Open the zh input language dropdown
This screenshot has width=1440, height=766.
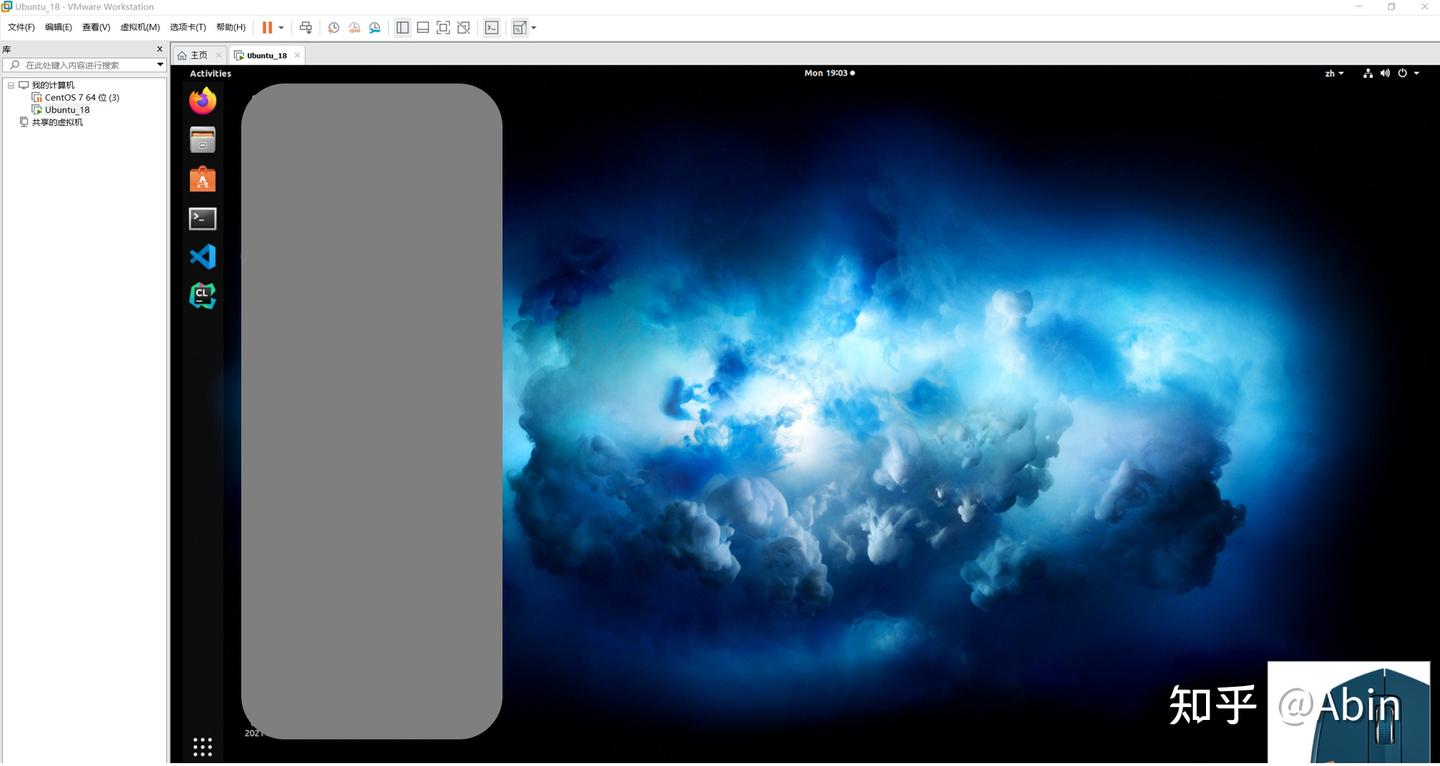[x=1334, y=73]
